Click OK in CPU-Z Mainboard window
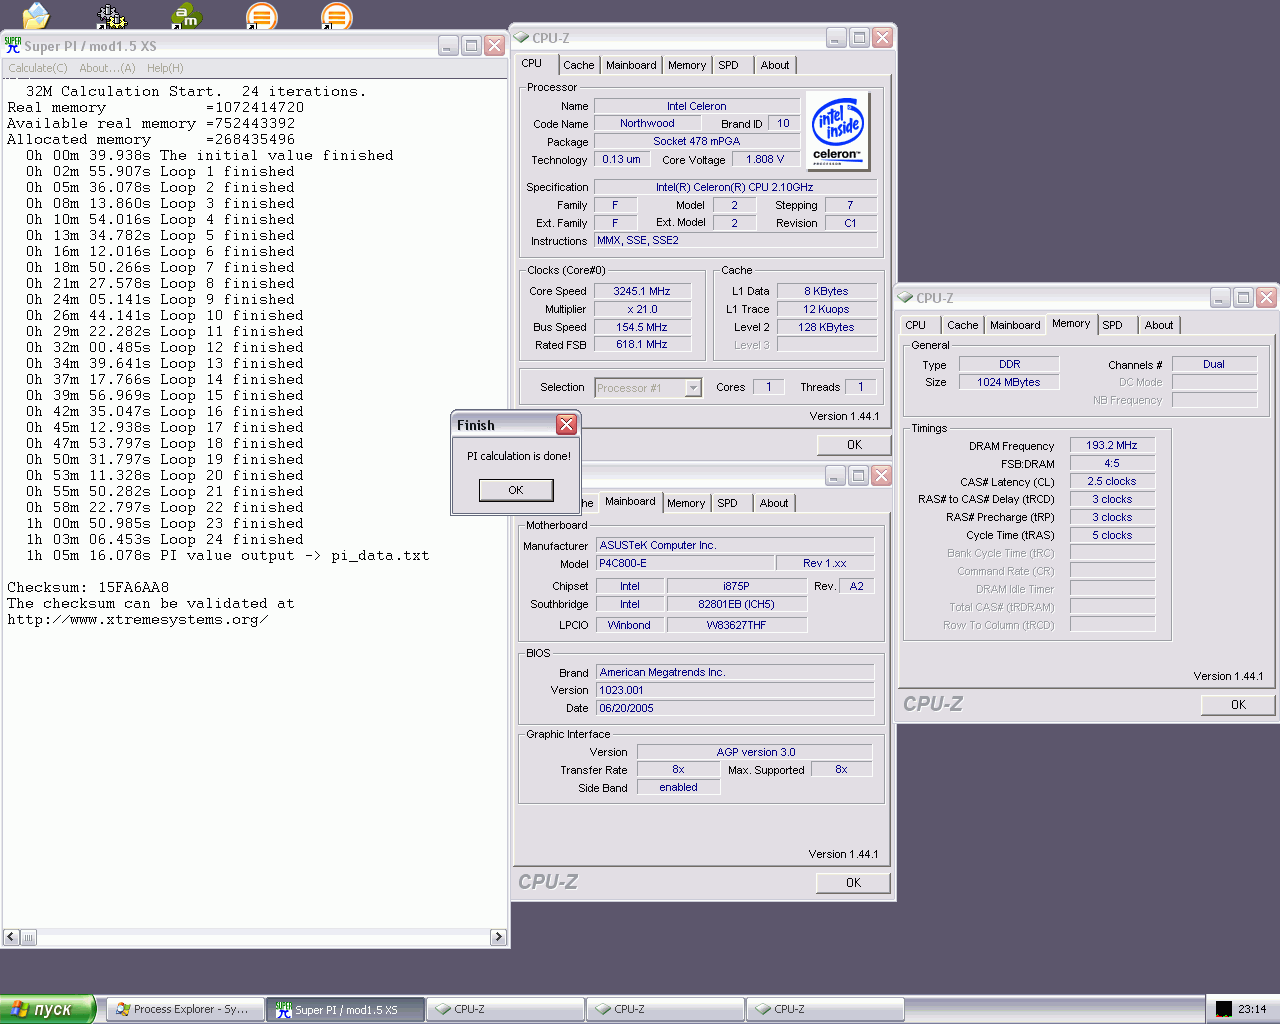The width and height of the screenshot is (1280, 1024). [x=853, y=883]
